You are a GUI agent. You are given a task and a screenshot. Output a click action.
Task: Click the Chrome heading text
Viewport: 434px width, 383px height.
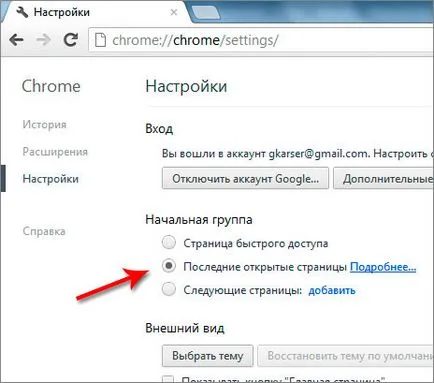pyautogui.click(x=51, y=86)
